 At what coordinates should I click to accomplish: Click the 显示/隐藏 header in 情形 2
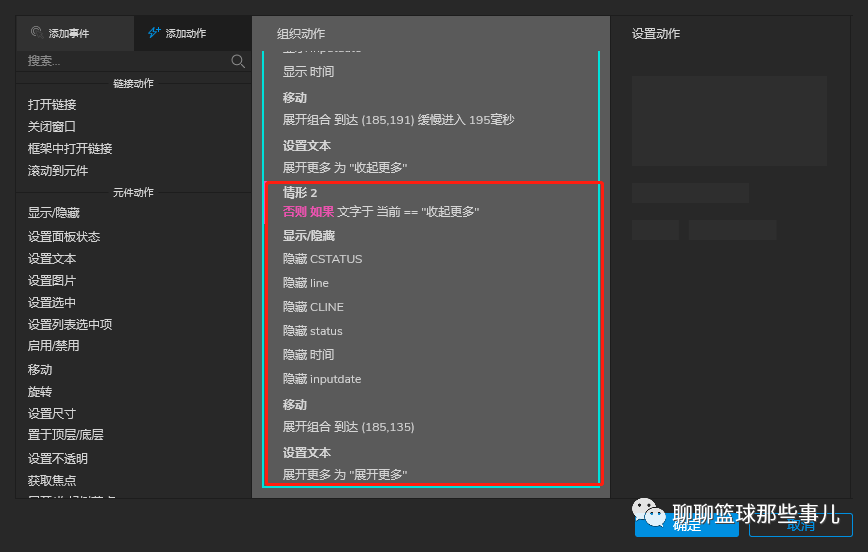click(x=309, y=236)
